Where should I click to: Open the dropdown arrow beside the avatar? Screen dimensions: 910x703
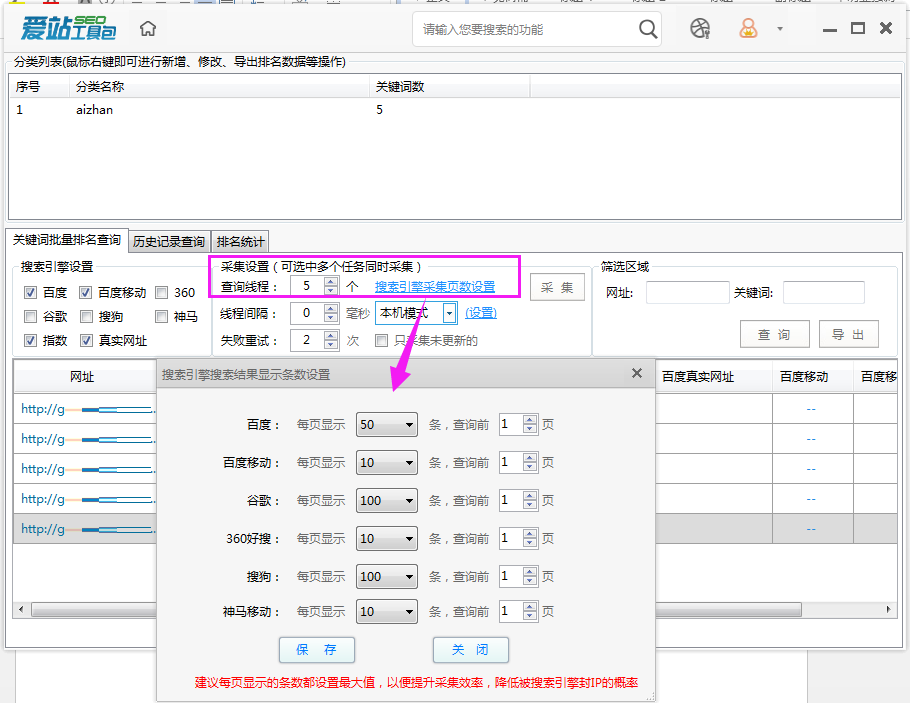click(x=778, y=29)
